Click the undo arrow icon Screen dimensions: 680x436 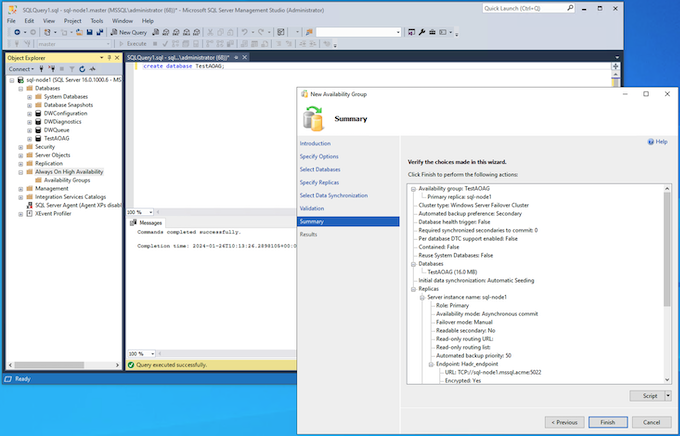click(245, 32)
